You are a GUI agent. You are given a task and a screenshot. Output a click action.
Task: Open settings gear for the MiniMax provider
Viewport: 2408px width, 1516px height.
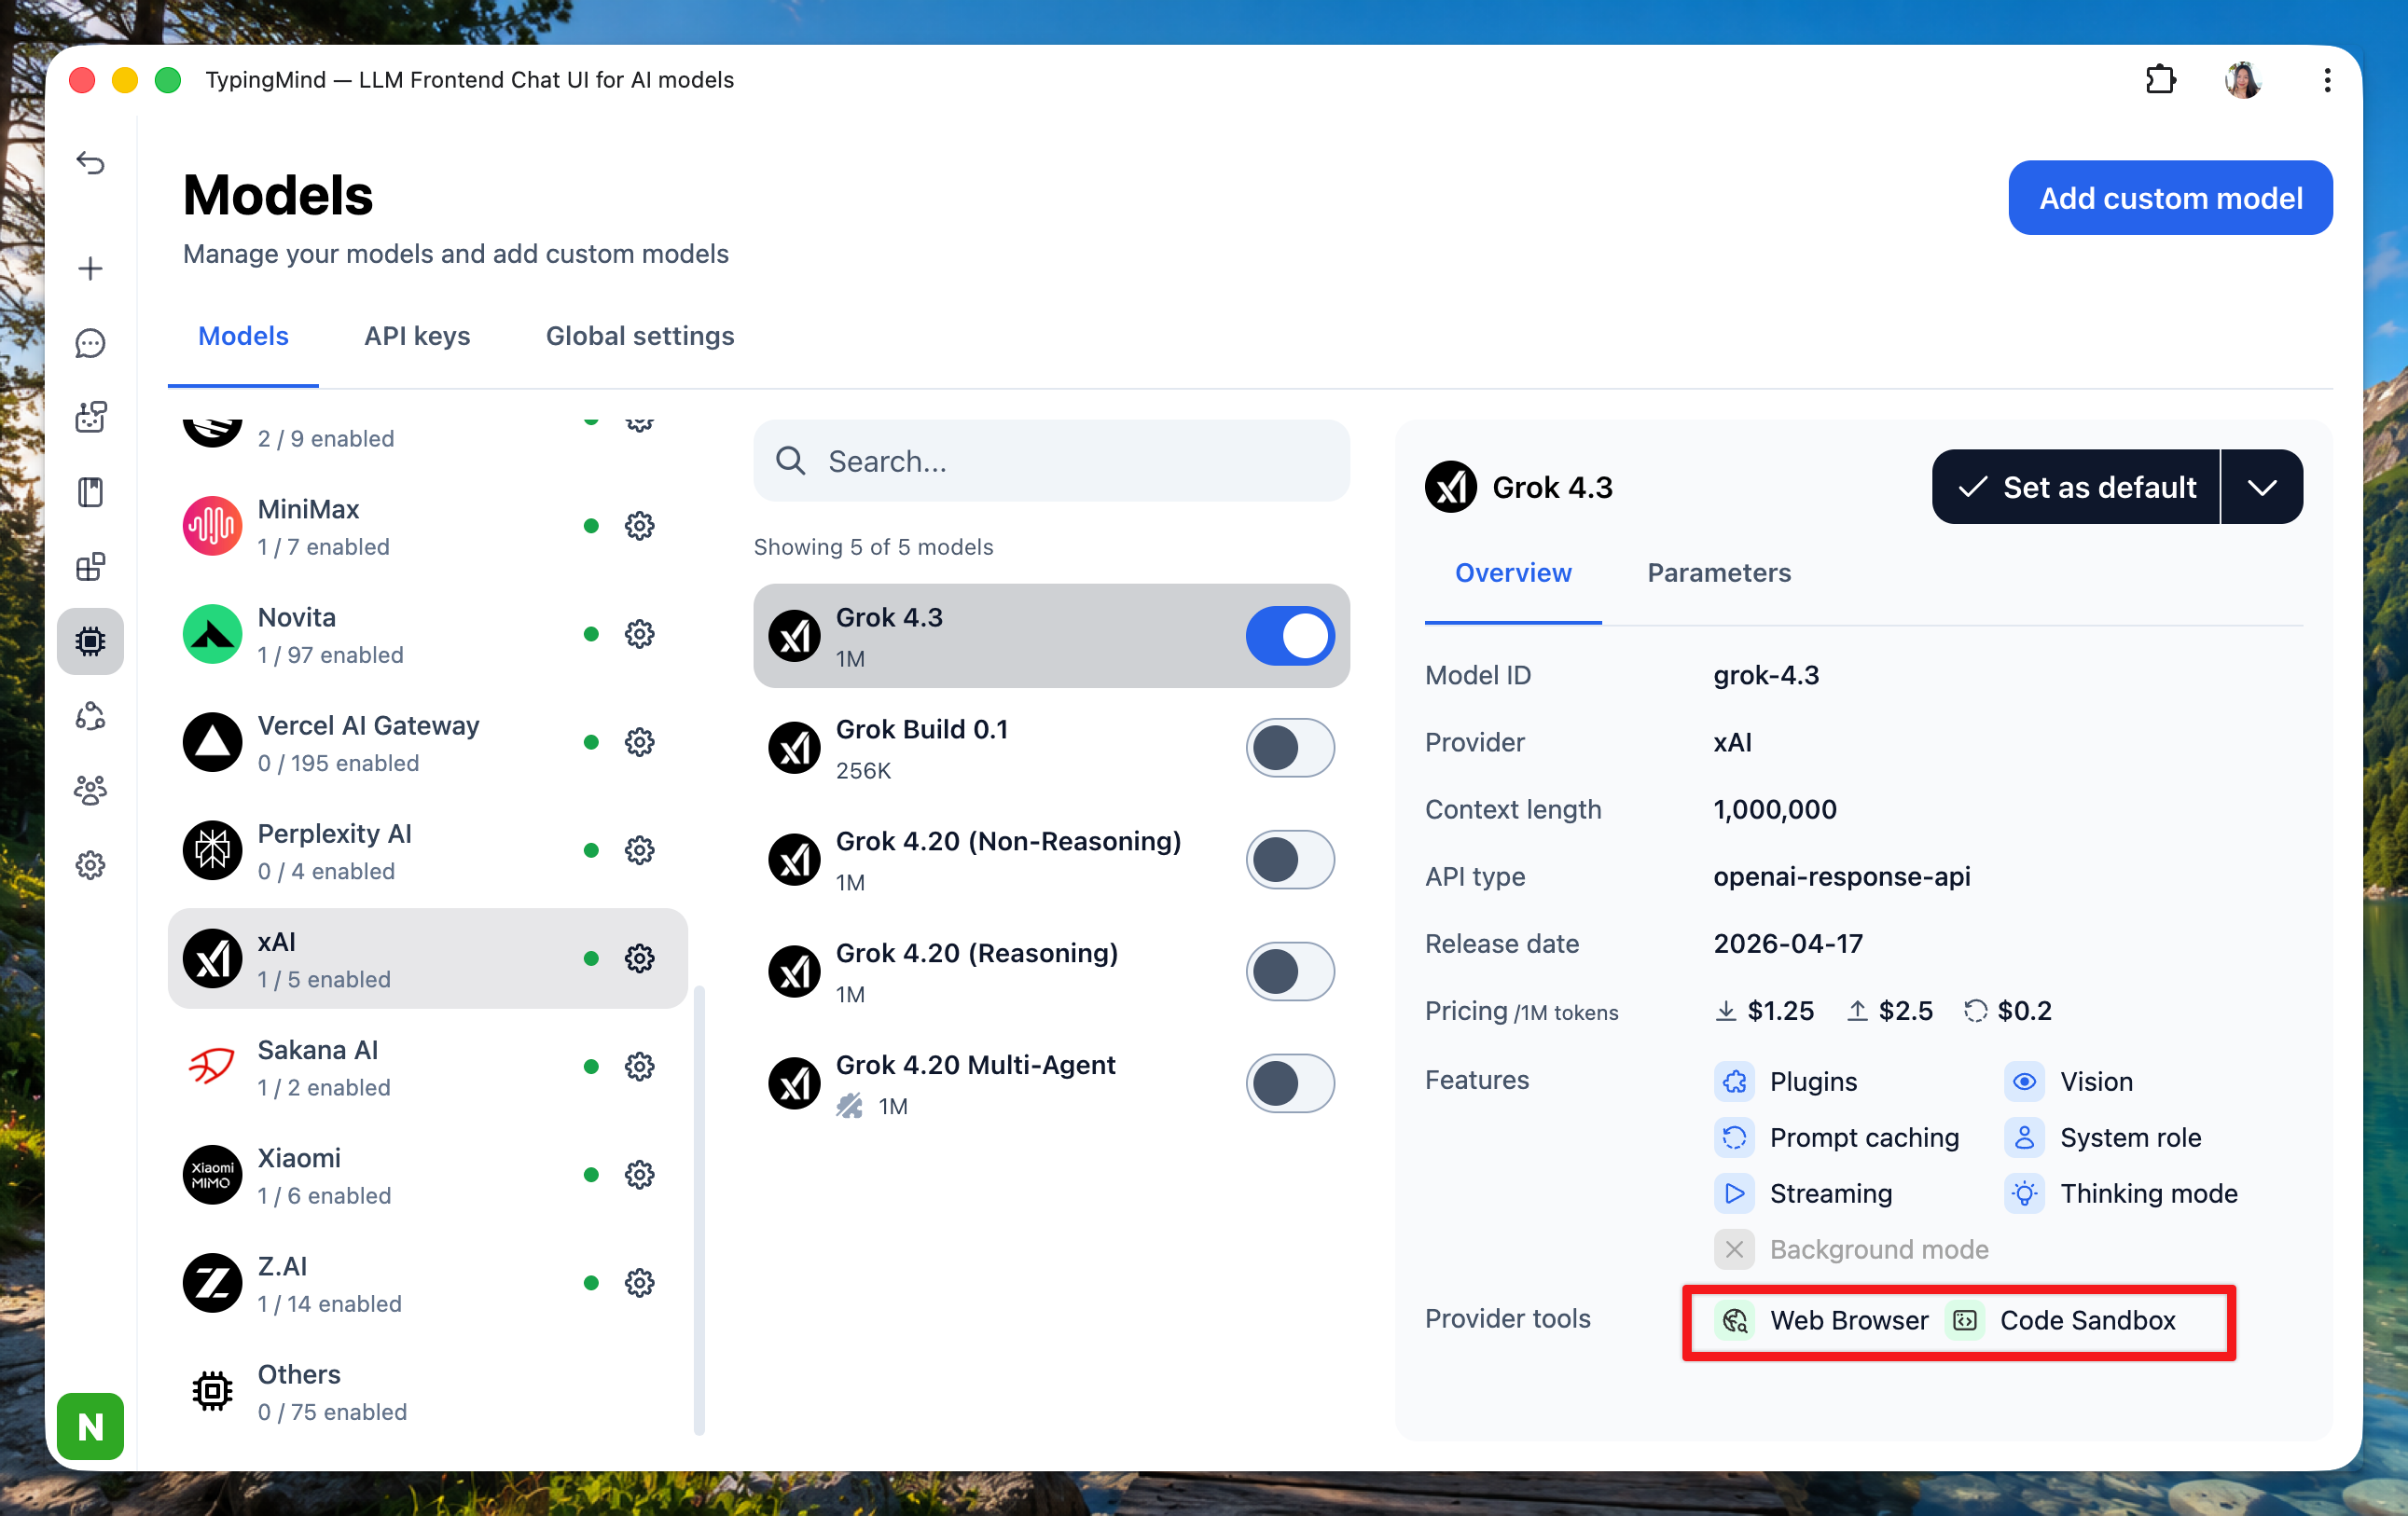click(x=639, y=526)
